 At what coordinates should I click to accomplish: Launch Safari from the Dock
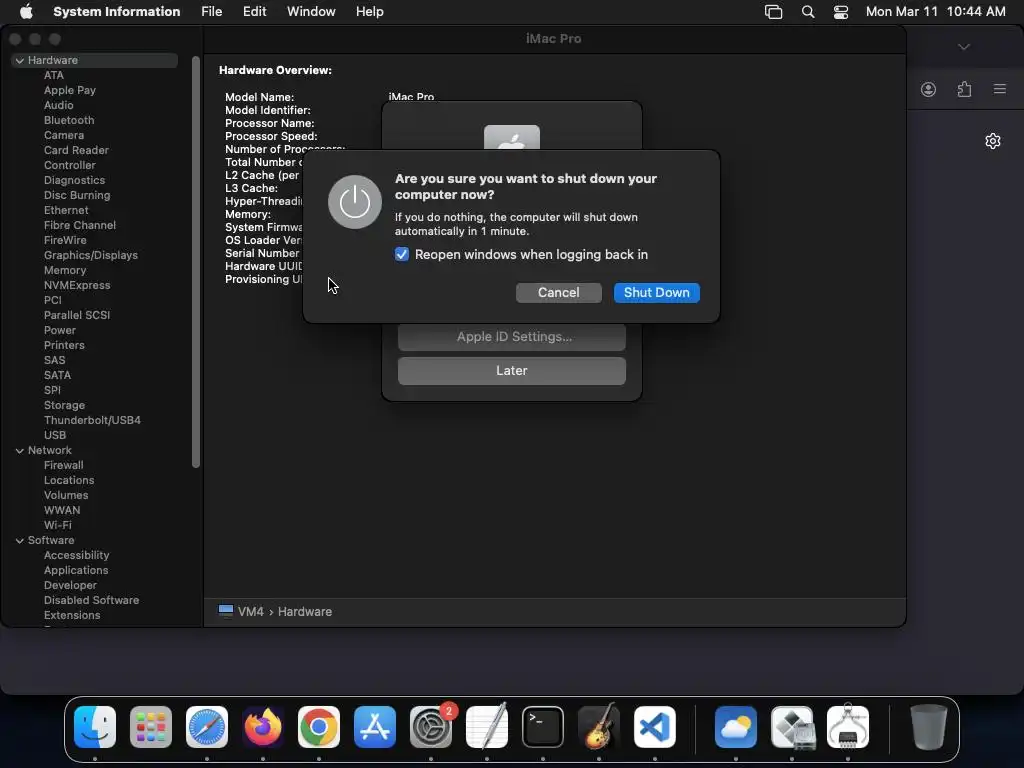(207, 727)
